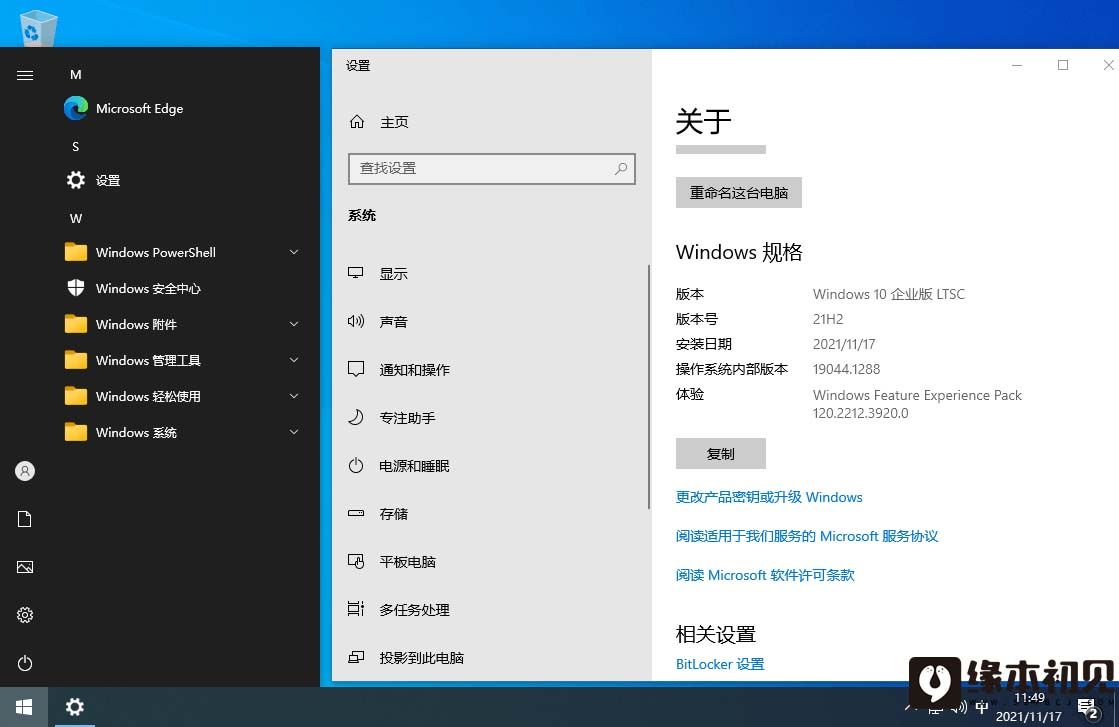This screenshot has width=1119, height=727.
Task: Click the 重命名这台电脑 button
Action: pos(738,193)
